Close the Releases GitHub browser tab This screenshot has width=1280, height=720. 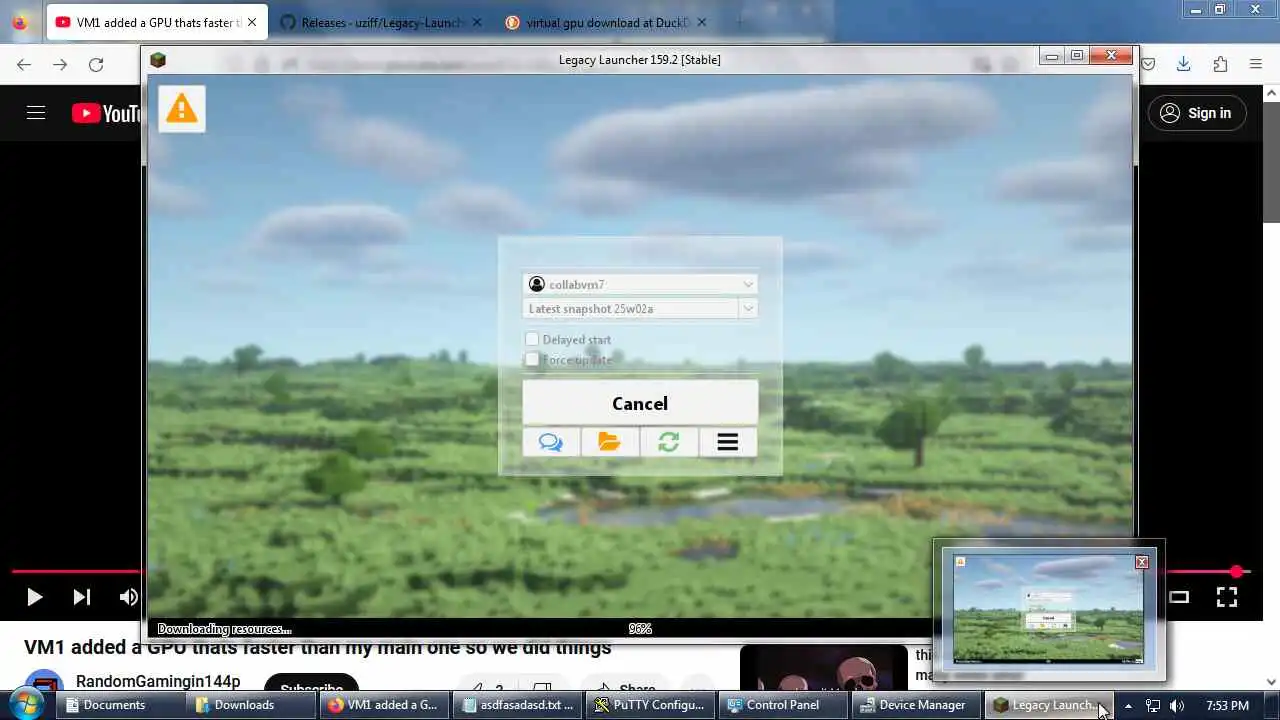pyautogui.click(x=477, y=22)
